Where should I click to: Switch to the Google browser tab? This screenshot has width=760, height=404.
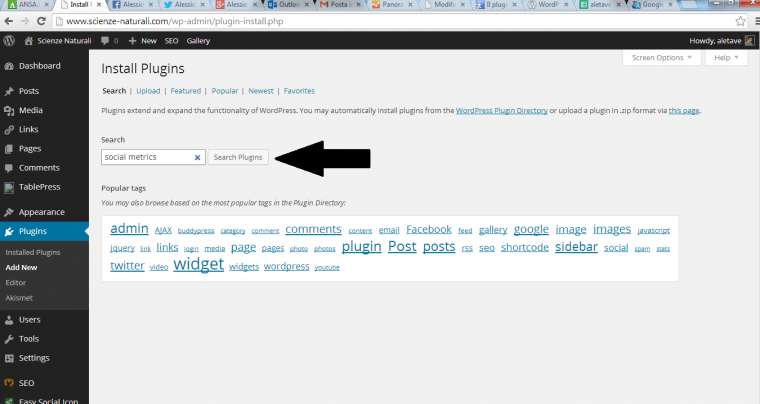652,5
